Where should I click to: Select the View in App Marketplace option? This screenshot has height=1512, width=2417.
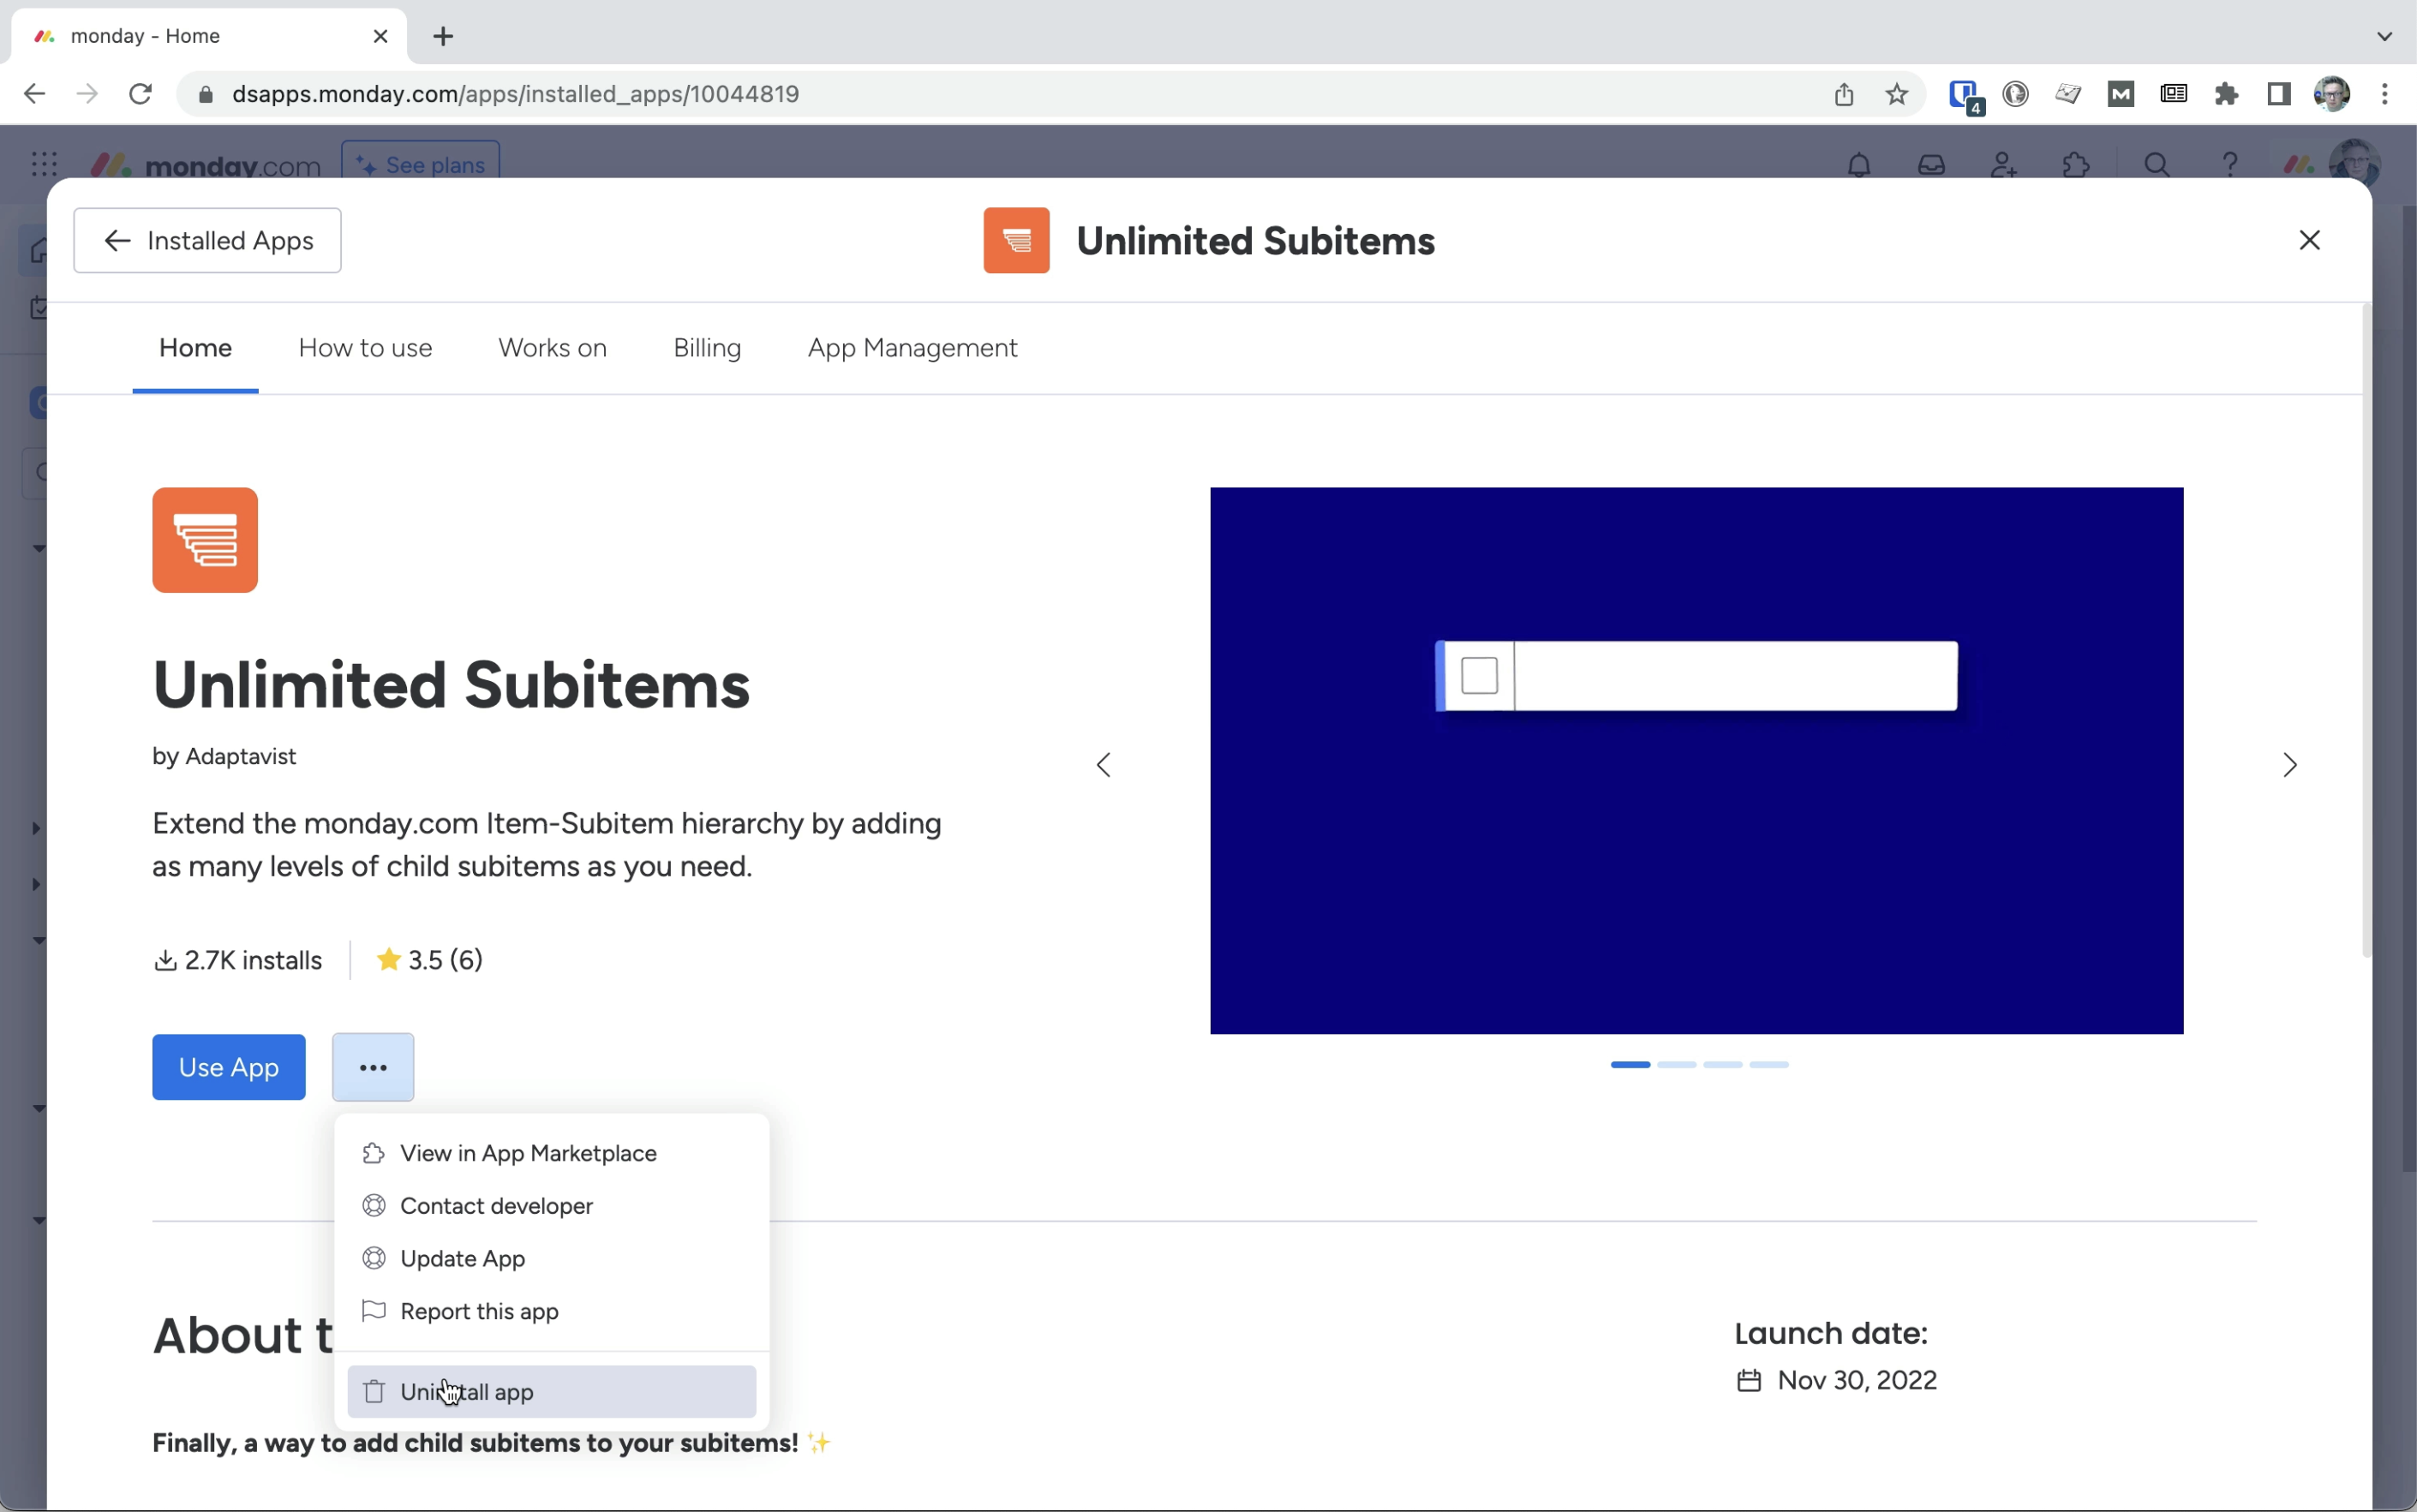click(x=528, y=1151)
